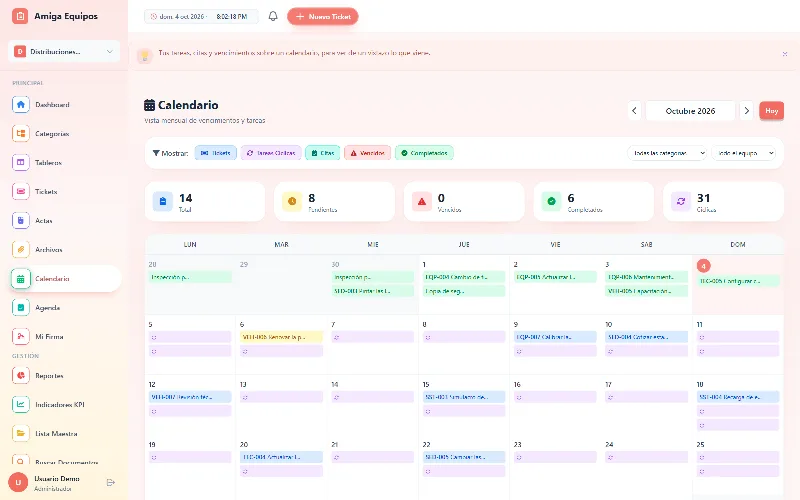Viewport: 800px width, 500px height.
Task: Open the blue event on October 15
Action: pos(464,397)
